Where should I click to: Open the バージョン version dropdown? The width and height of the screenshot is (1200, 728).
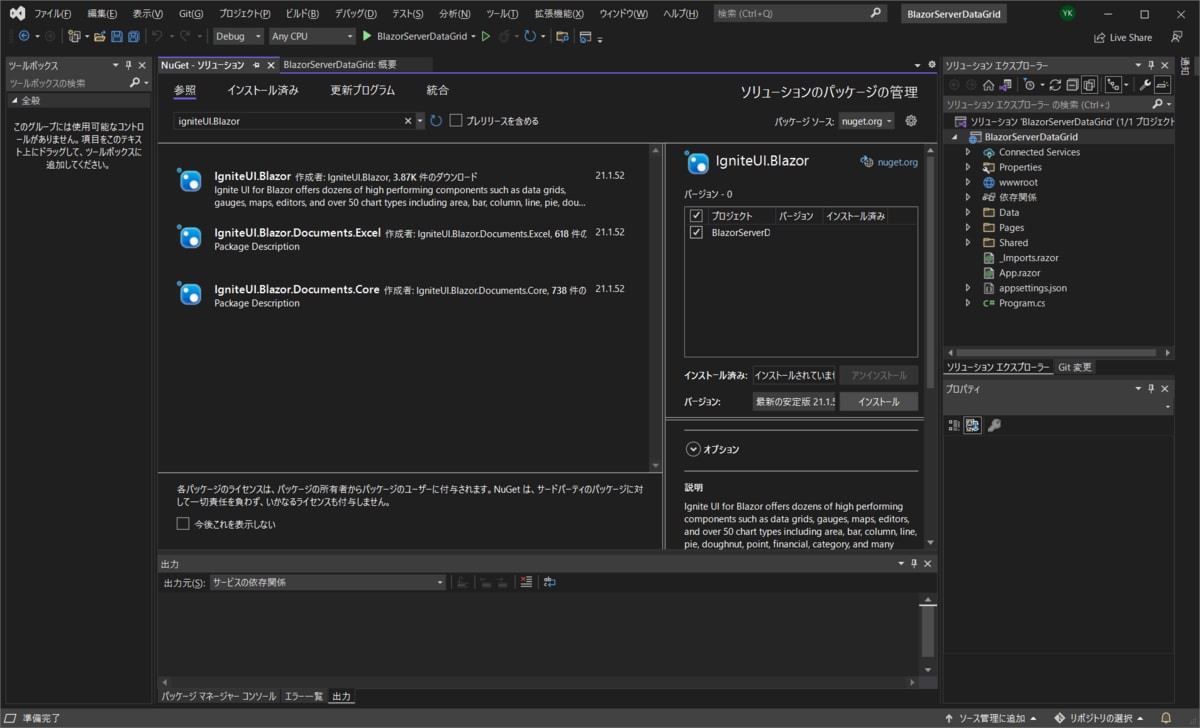tap(794, 401)
